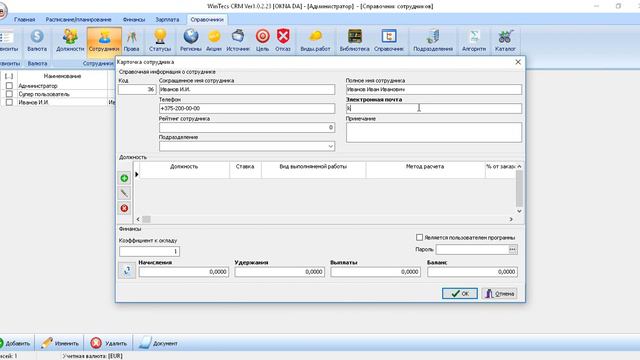Click the Метод расчета column header
640x360 pixels.
pos(425,167)
